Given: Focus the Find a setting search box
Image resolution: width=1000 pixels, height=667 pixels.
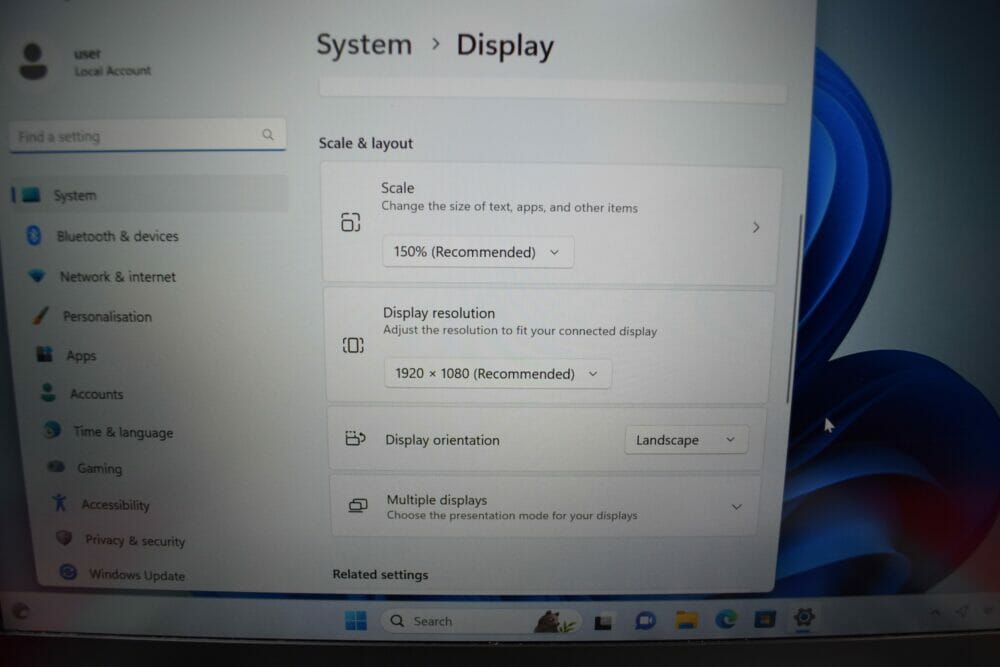Looking at the screenshot, I should (147, 136).
